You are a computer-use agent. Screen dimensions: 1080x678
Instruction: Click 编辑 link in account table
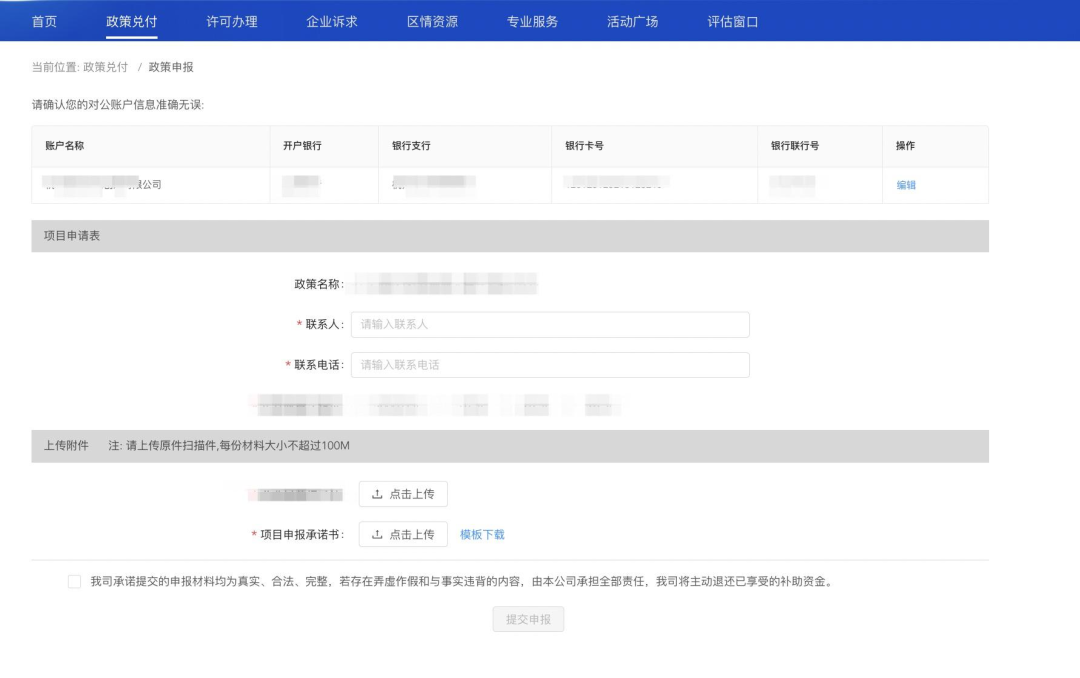[x=906, y=185]
